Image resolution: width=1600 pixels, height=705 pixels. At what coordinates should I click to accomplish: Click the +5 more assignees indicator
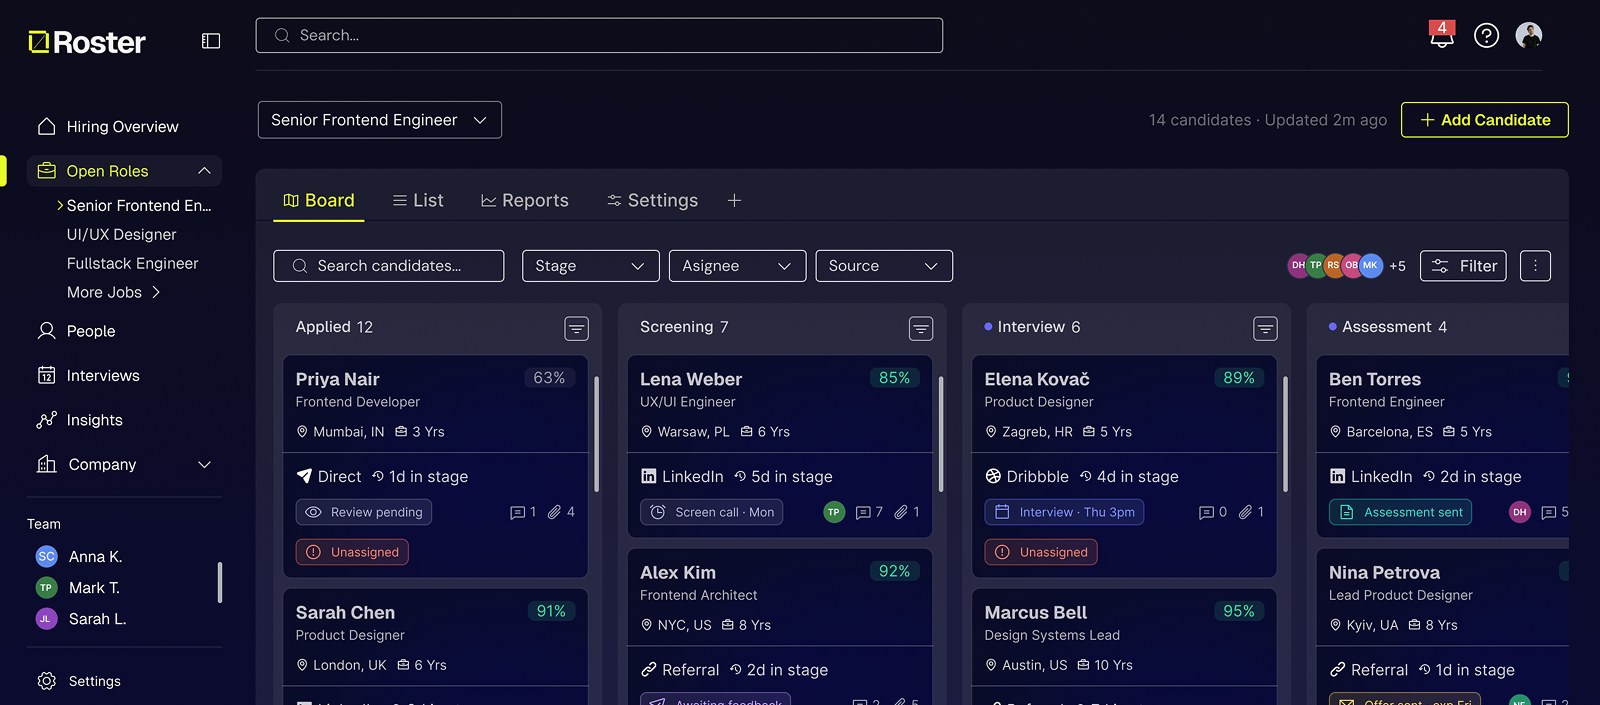point(1397,266)
